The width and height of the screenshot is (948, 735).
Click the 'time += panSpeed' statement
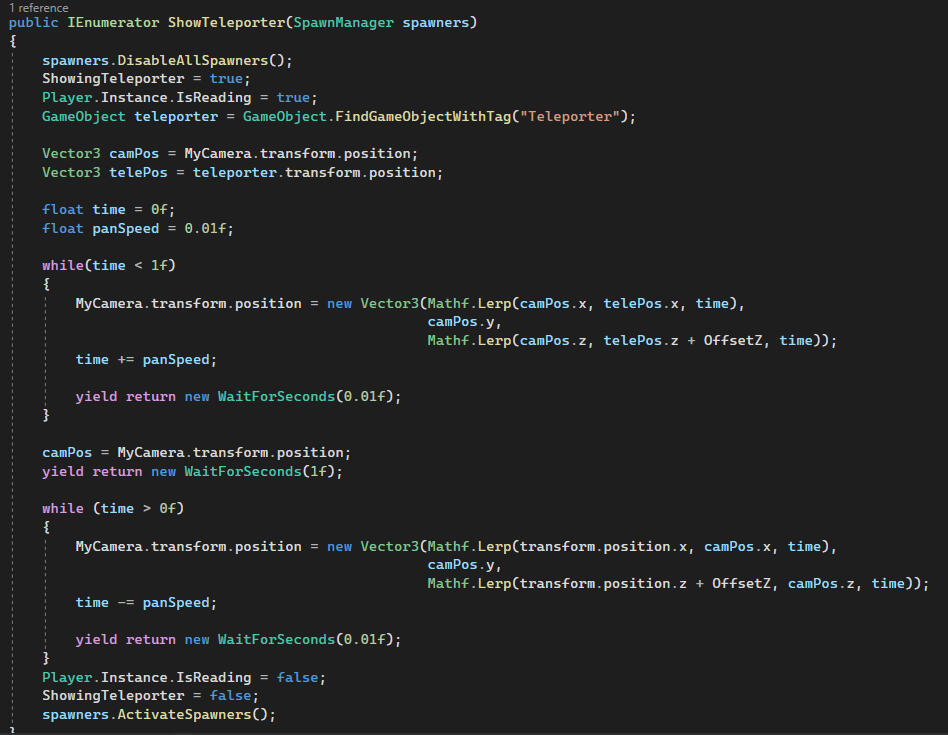[x=145, y=359]
